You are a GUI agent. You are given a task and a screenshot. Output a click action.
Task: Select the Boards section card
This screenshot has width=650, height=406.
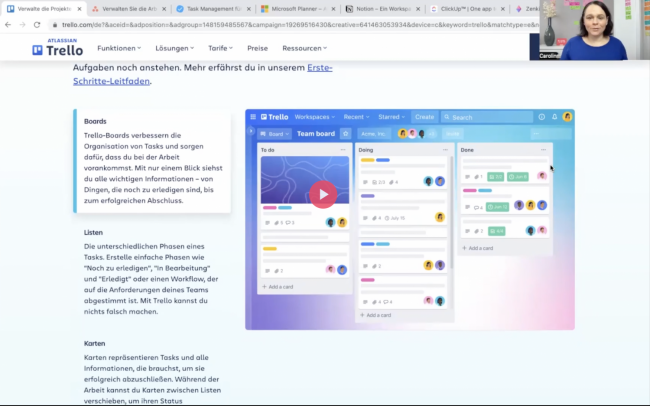[152, 161]
